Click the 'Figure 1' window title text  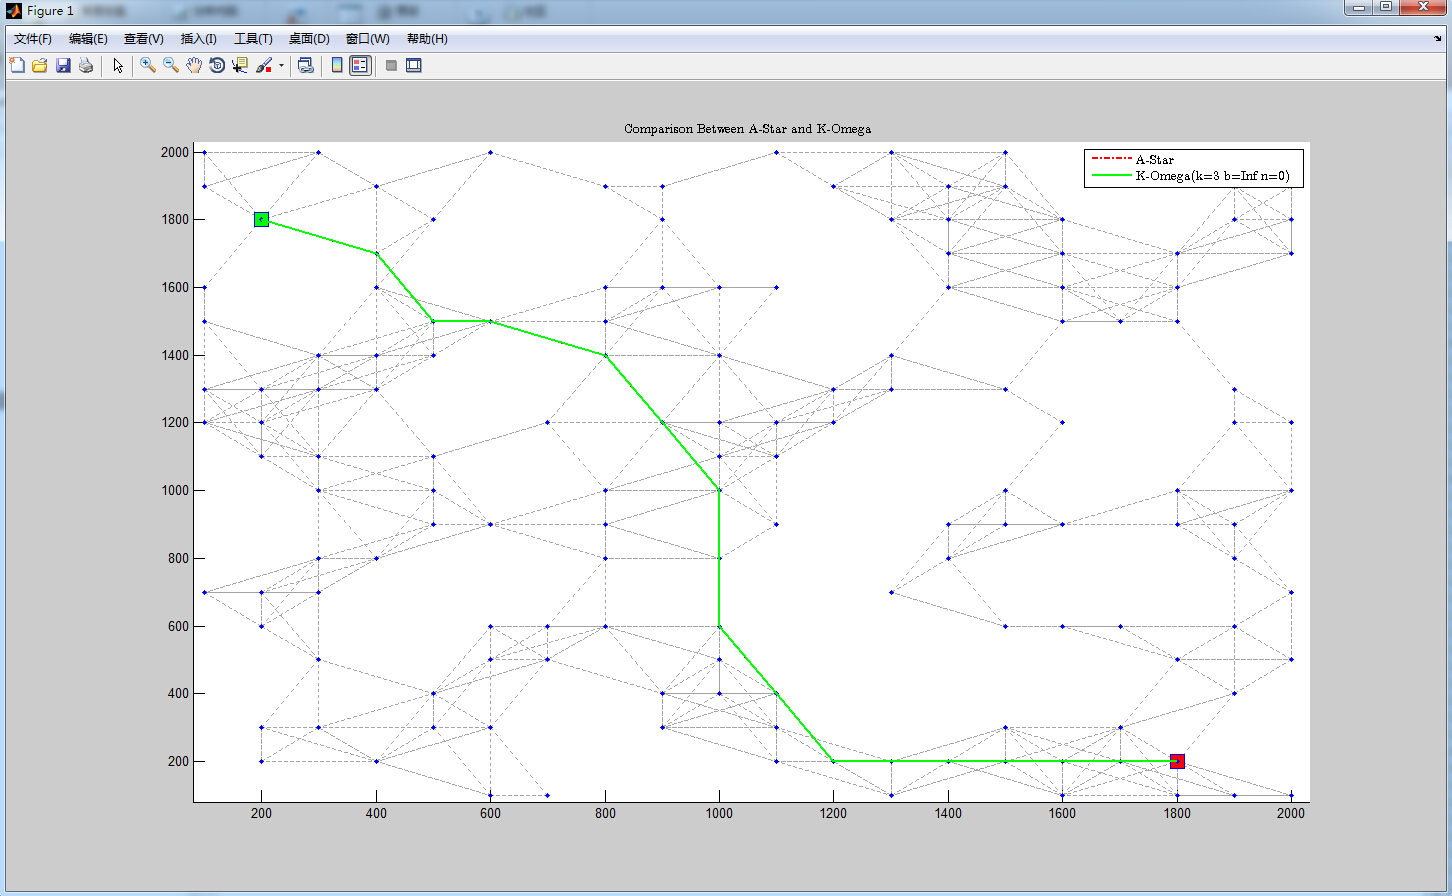50,11
